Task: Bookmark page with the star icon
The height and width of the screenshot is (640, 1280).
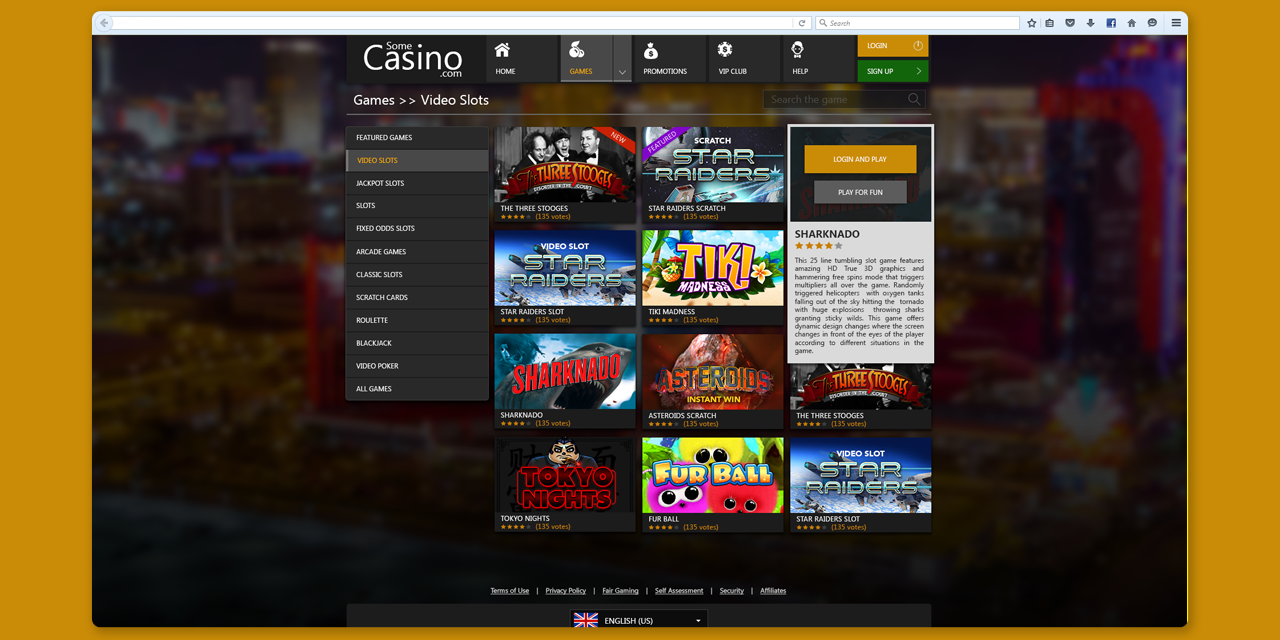Action: 1032,23
